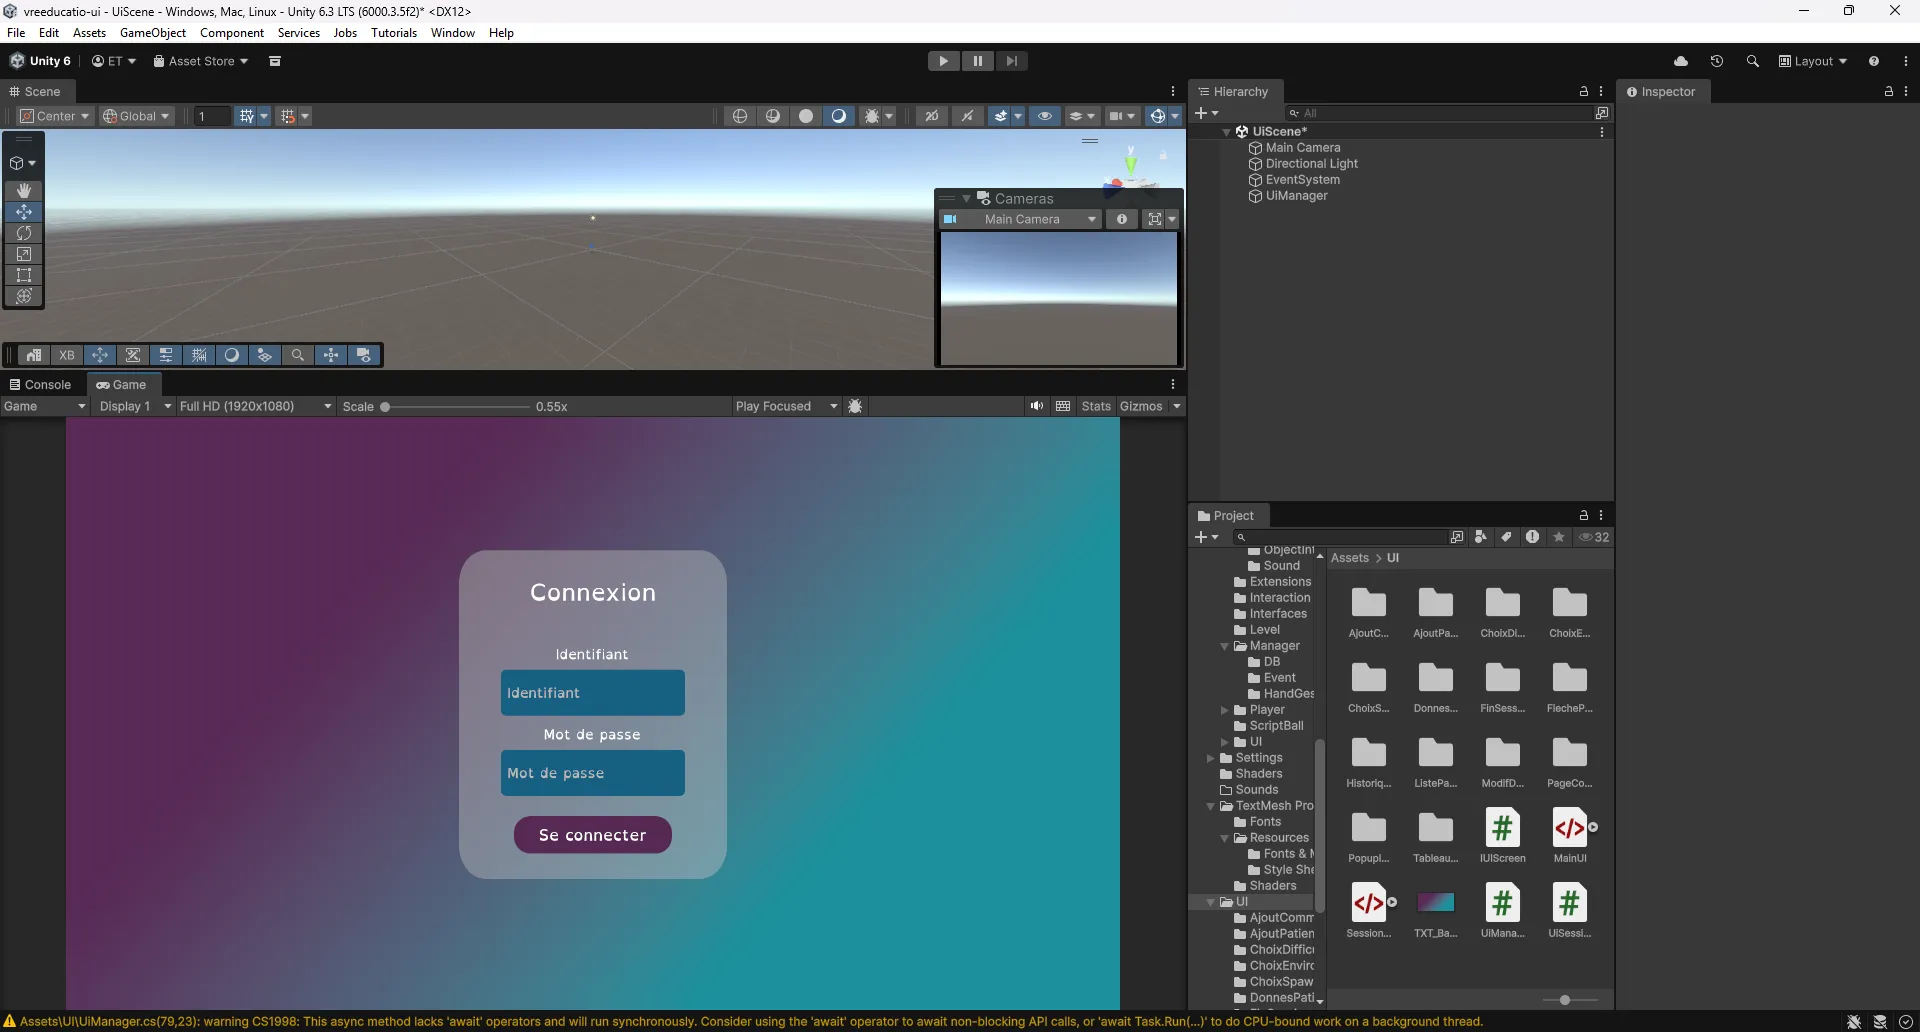Click Project create plus button

tap(1207, 537)
